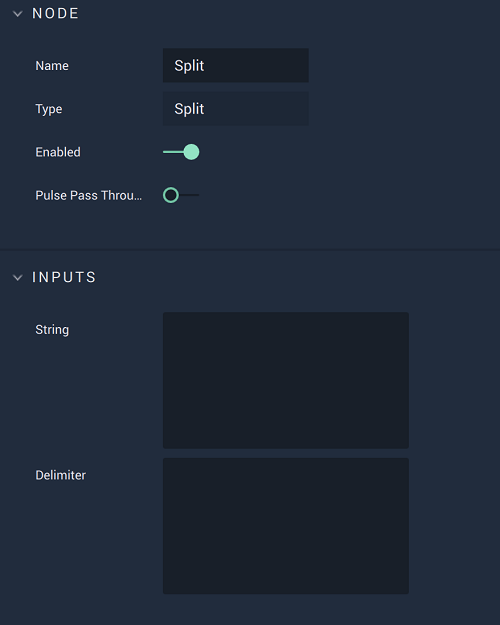Click the divider line between NODE and INPUTS
500x625 pixels.
pos(250,250)
